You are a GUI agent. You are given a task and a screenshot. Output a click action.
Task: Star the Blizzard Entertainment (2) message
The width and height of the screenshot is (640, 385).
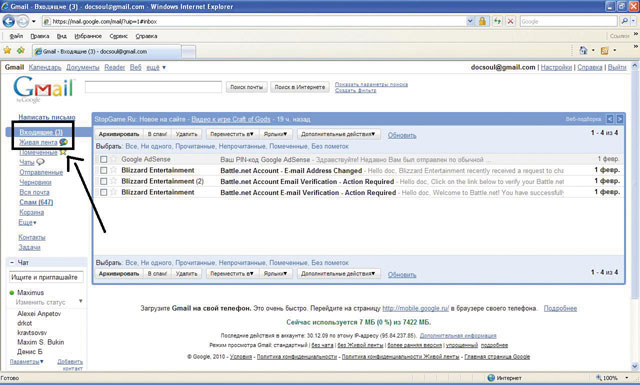click(113, 181)
